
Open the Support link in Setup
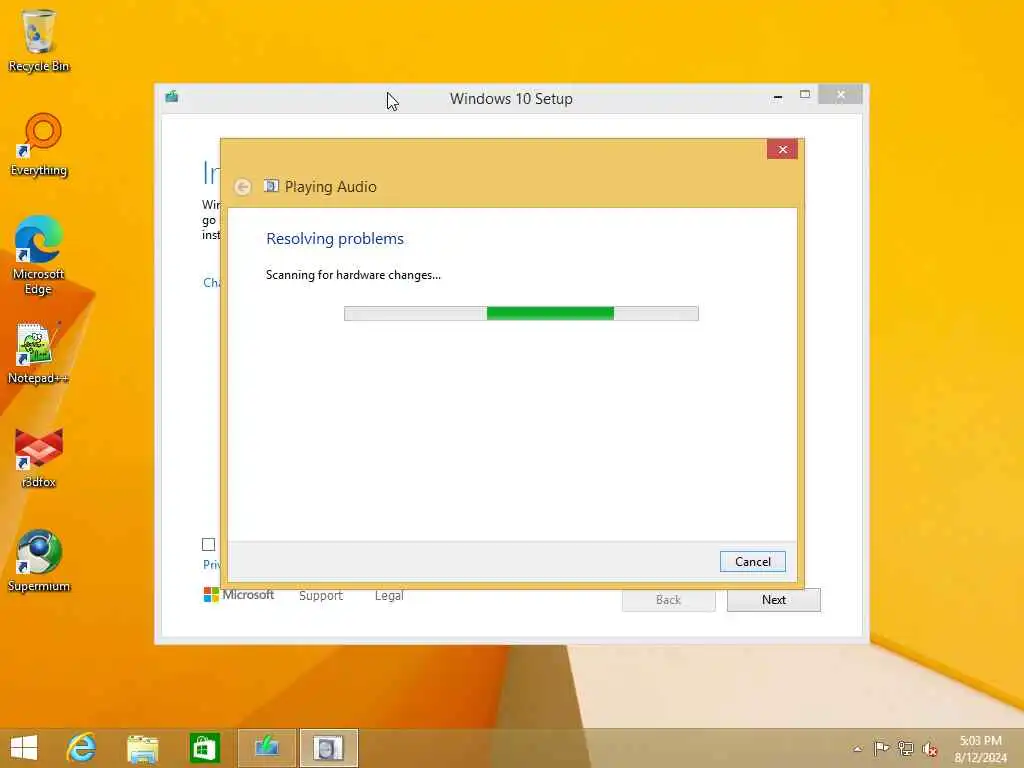point(321,596)
